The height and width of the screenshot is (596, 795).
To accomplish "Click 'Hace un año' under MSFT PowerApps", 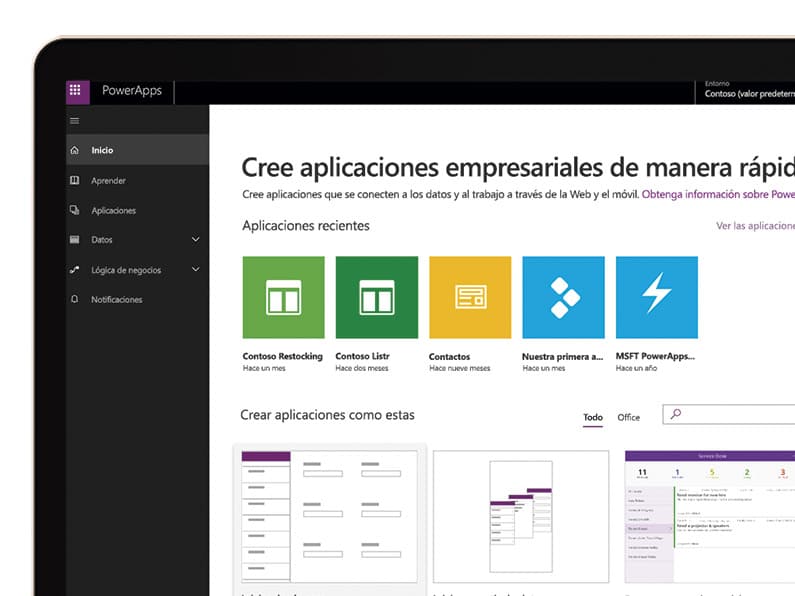I will [636, 368].
